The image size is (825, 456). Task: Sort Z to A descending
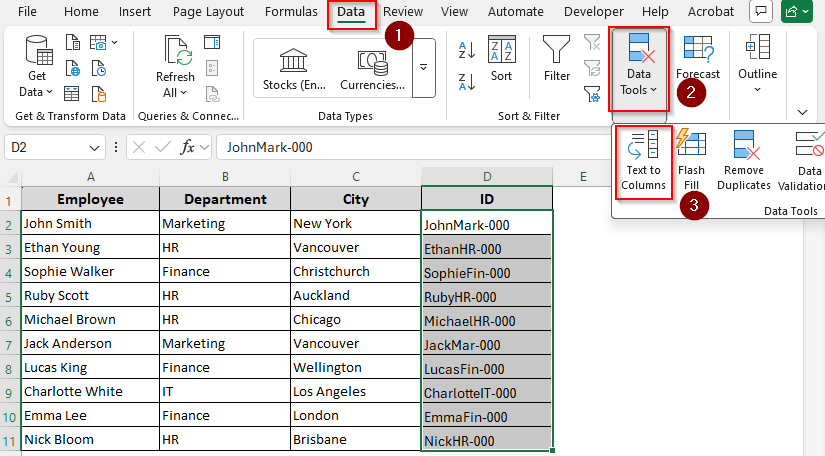(x=467, y=82)
